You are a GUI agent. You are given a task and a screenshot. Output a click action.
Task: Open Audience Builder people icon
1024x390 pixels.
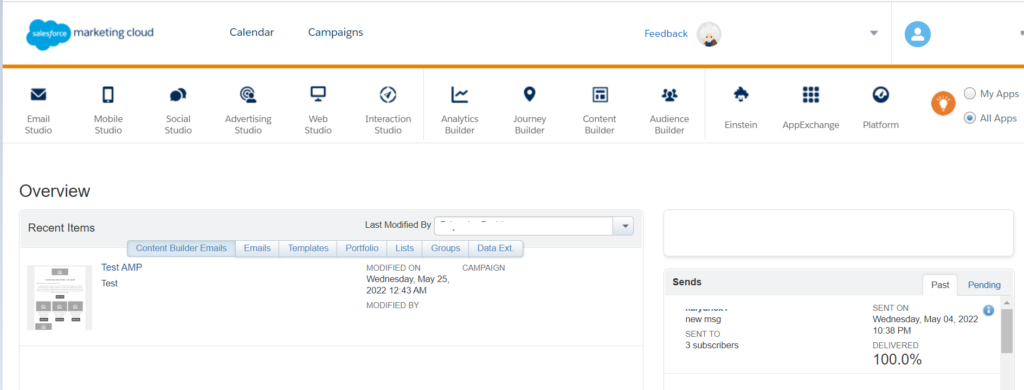[x=669, y=95]
